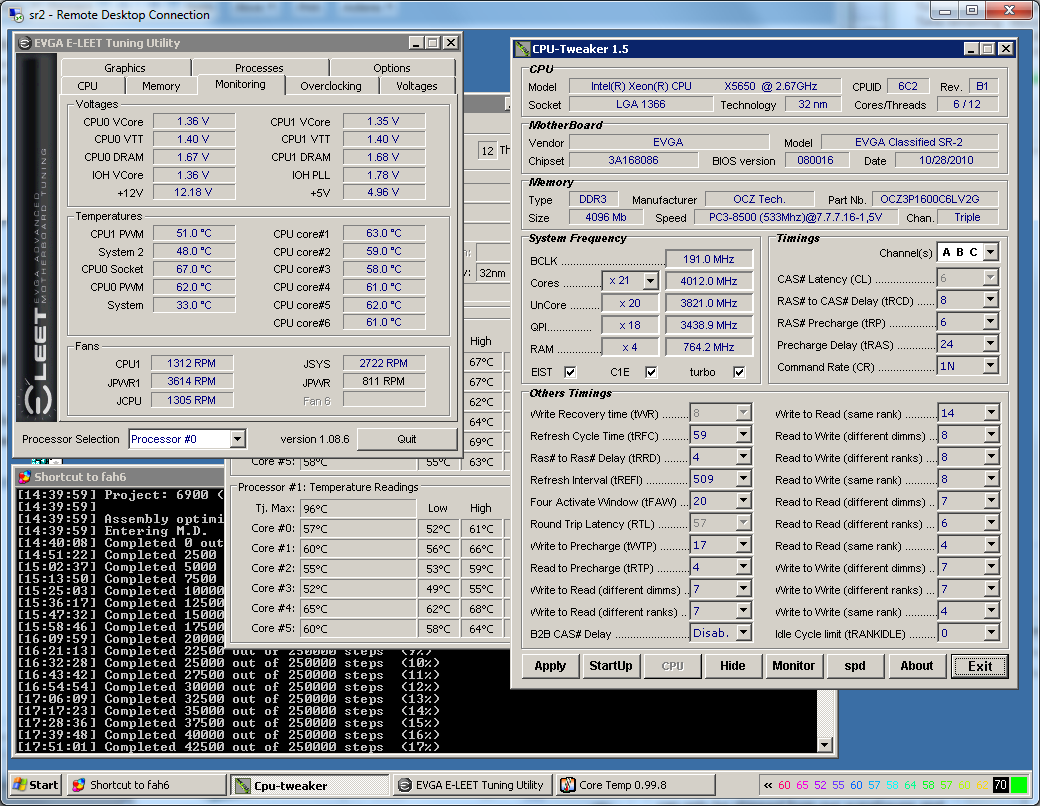Click the spd button
Viewport: 1040px width, 806px height.
855,666
